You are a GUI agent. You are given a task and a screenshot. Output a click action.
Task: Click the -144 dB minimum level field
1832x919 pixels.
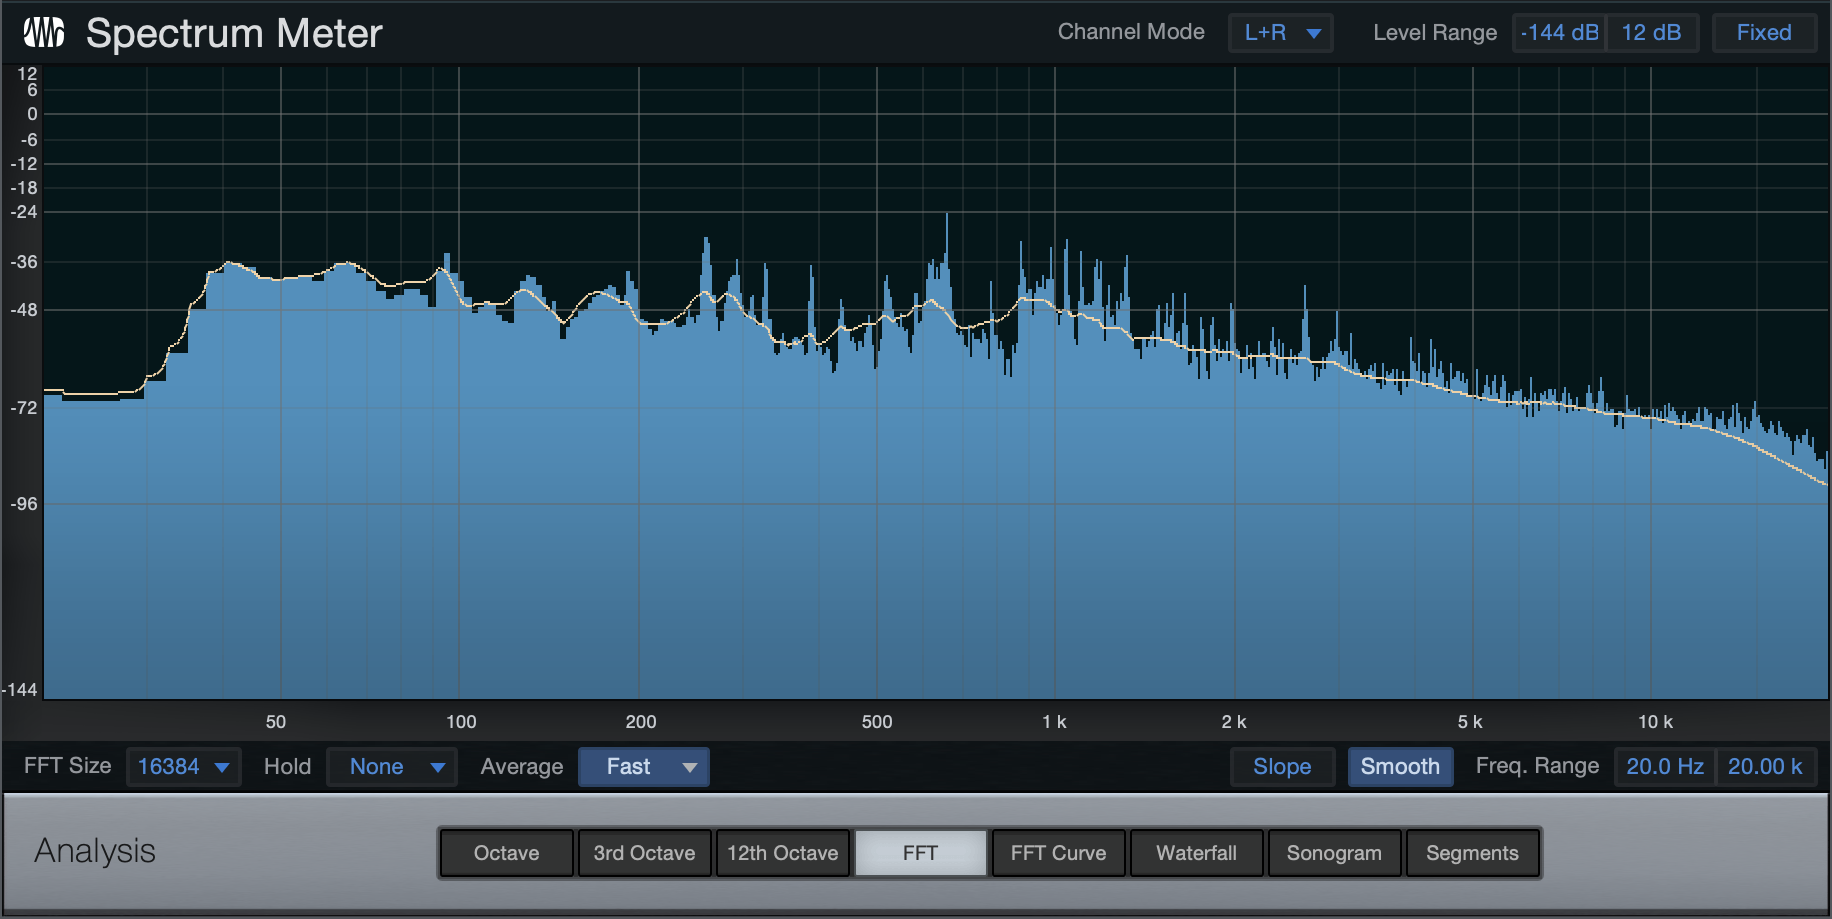coord(1559,33)
